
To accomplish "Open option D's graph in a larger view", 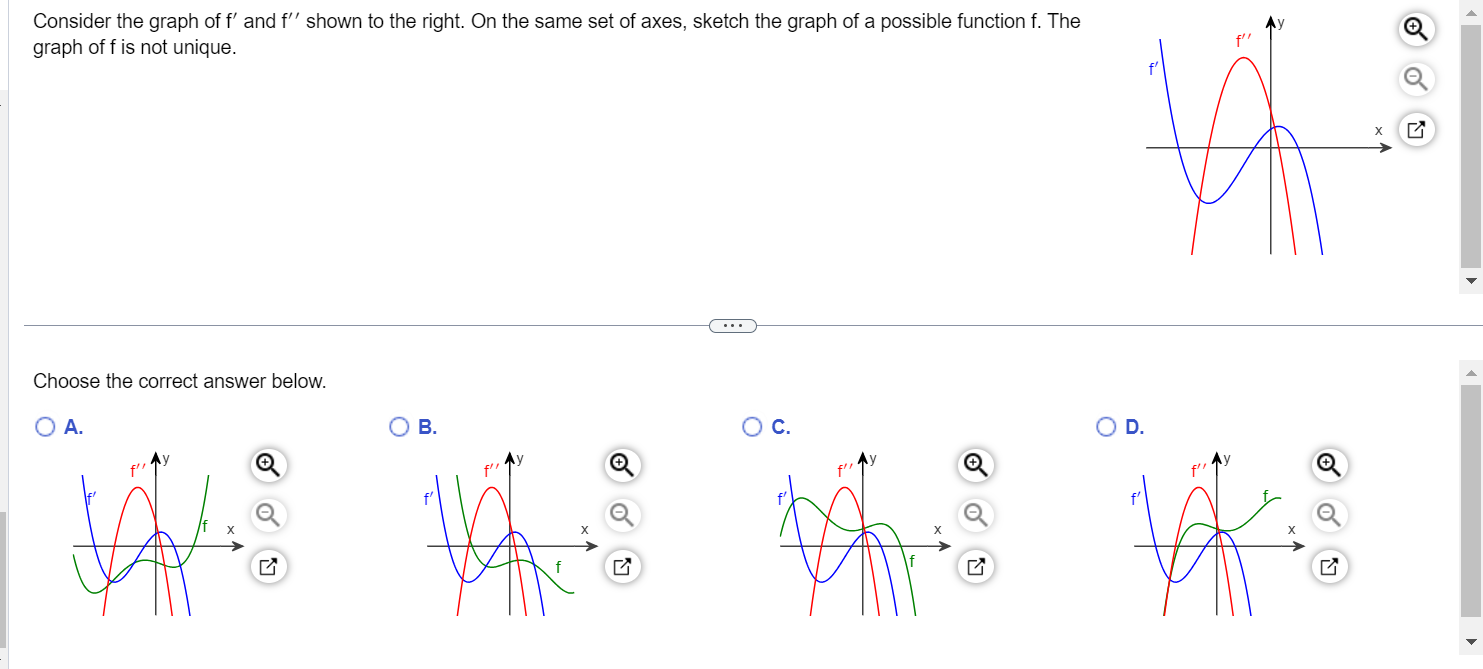I will pos(1329,566).
